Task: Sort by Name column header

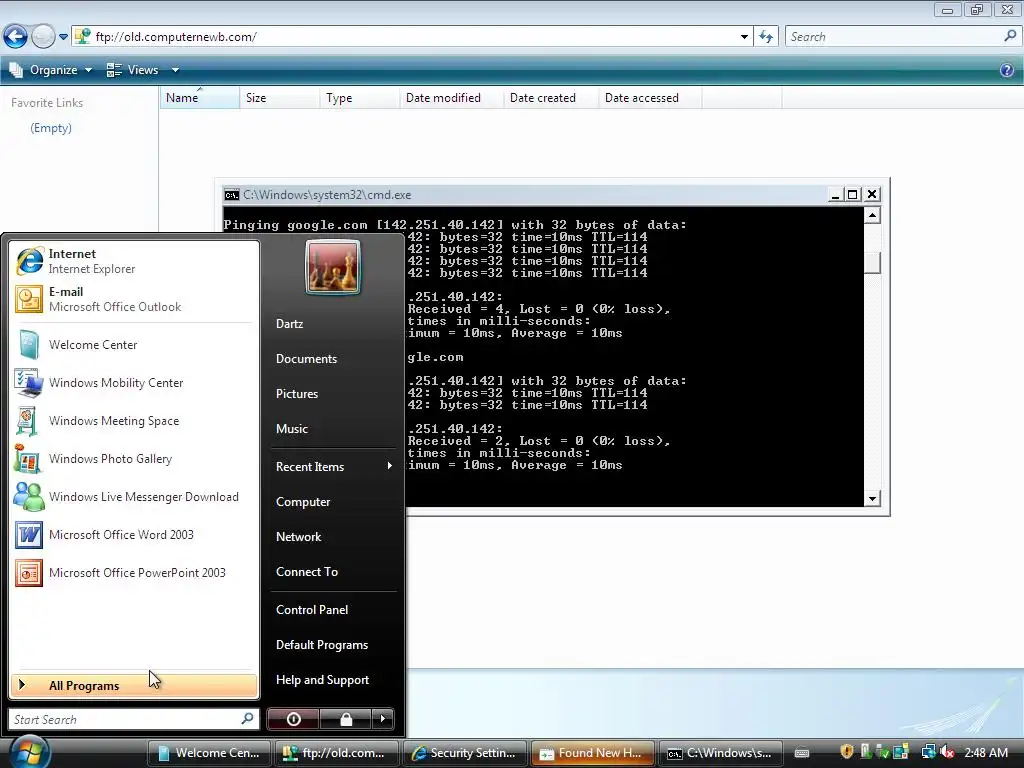Action: [x=200, y=98]
